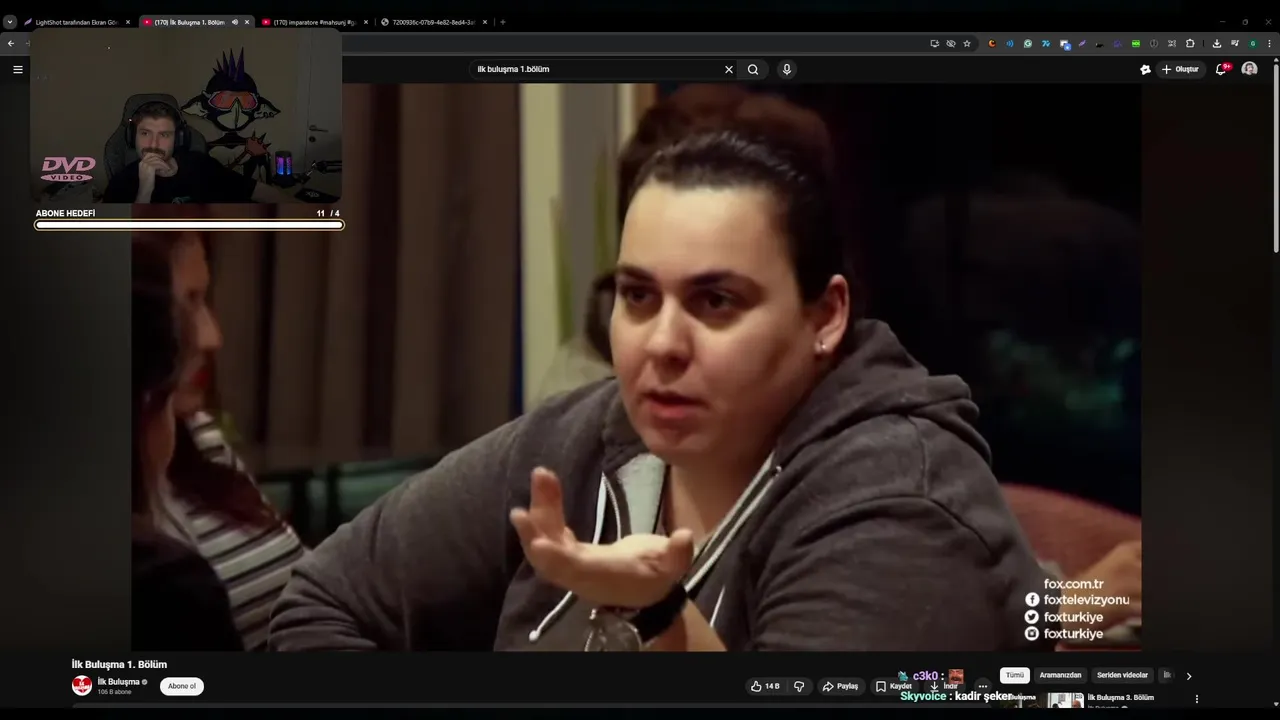Open İlk Buluşma channel name link
Viewport: 1280px width, 720px height.
click(118, 681)
